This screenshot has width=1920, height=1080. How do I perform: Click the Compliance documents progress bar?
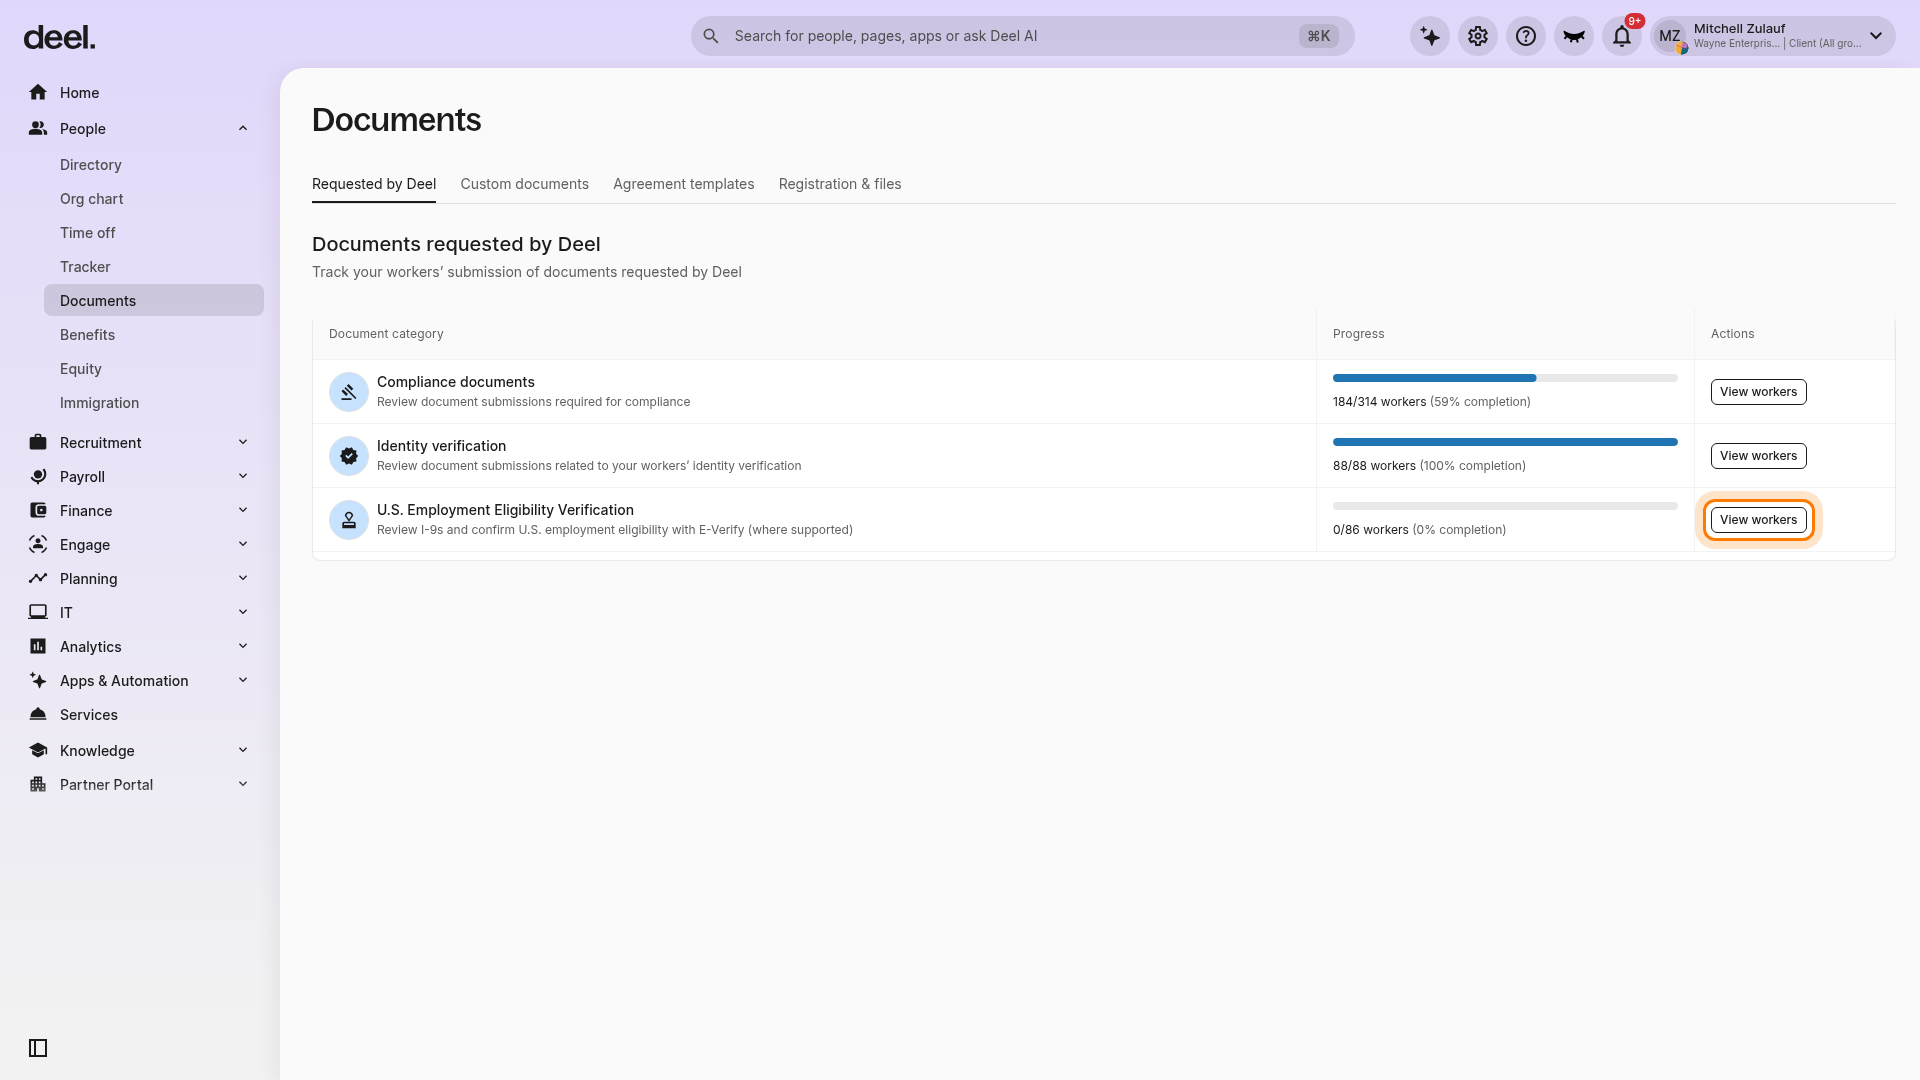(x=1505, y=378)
